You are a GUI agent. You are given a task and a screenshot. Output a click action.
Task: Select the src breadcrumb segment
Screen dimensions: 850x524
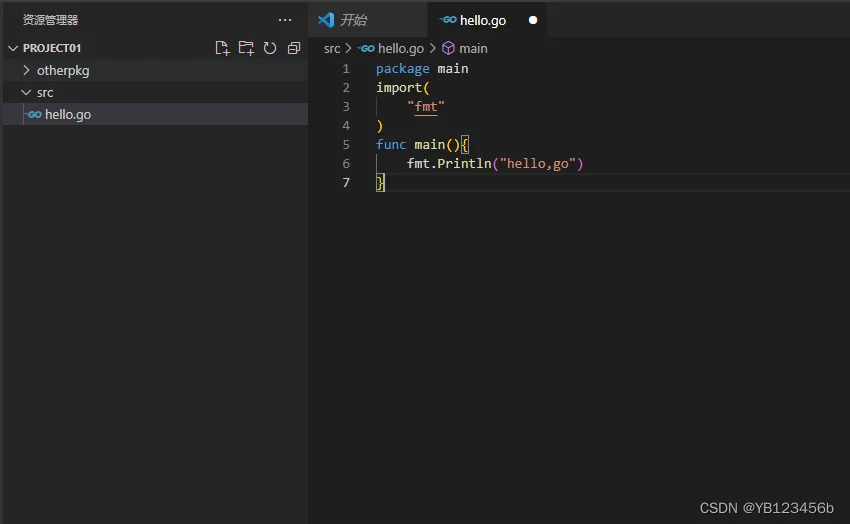coord(332,48)
